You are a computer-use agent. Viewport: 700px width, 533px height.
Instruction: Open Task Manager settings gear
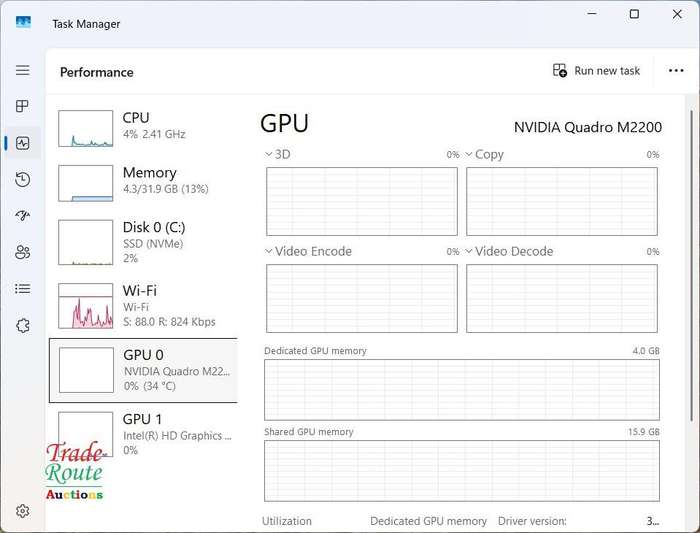tap(23, 511)
